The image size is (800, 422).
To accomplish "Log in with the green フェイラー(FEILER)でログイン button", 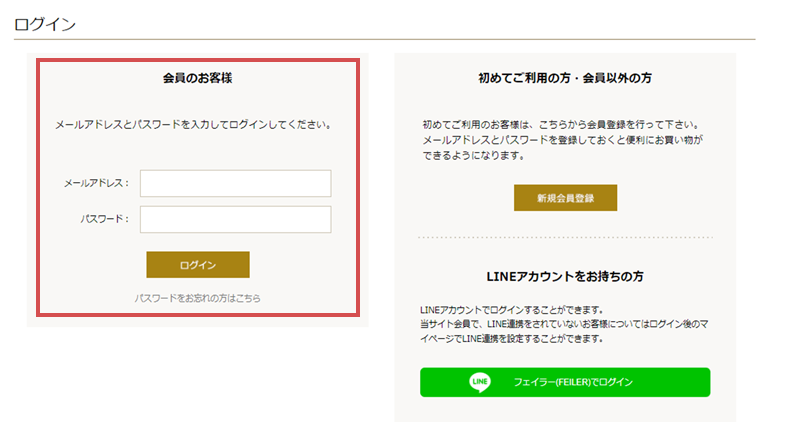I will pos(565,382).
